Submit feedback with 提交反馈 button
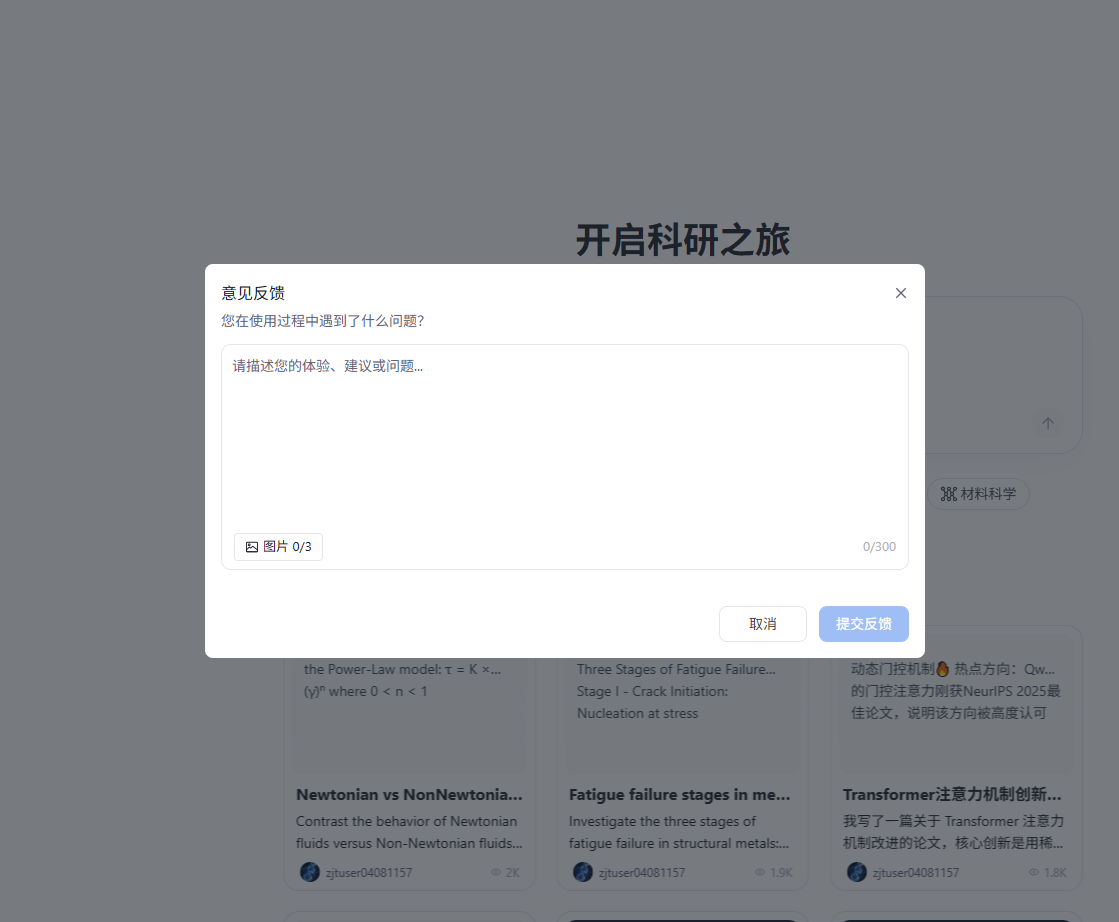1119x922 pixels. [864, 624]
